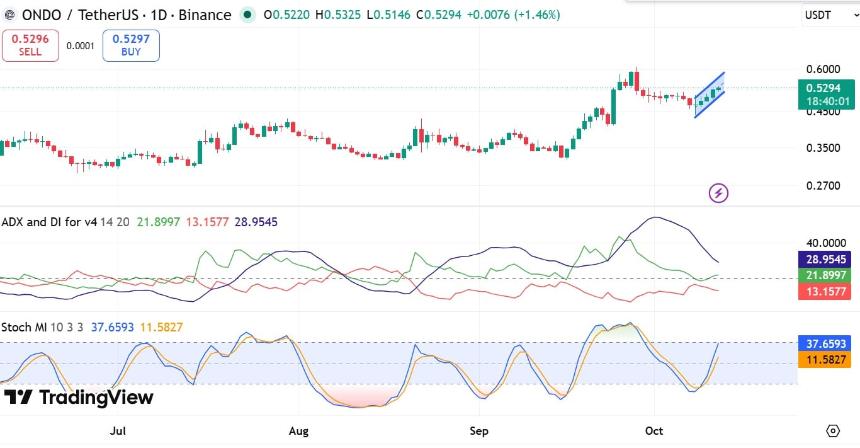Click orange Stoch value tag 11.5827

pos(825,360)
